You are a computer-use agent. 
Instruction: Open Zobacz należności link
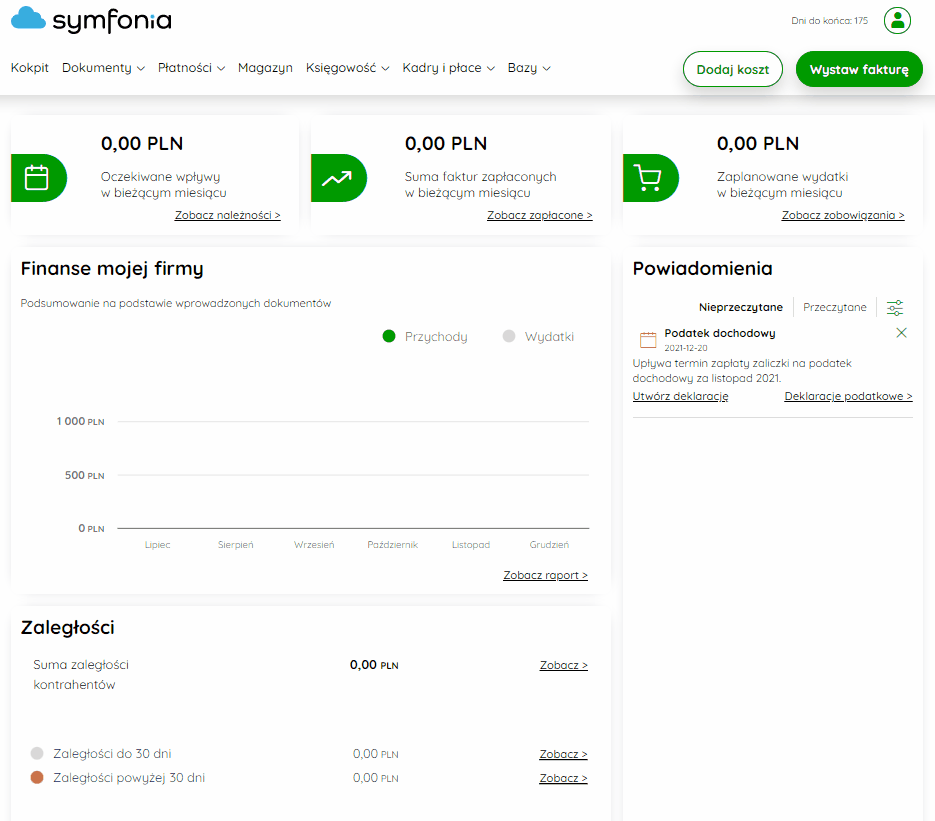tap(227, 215)
